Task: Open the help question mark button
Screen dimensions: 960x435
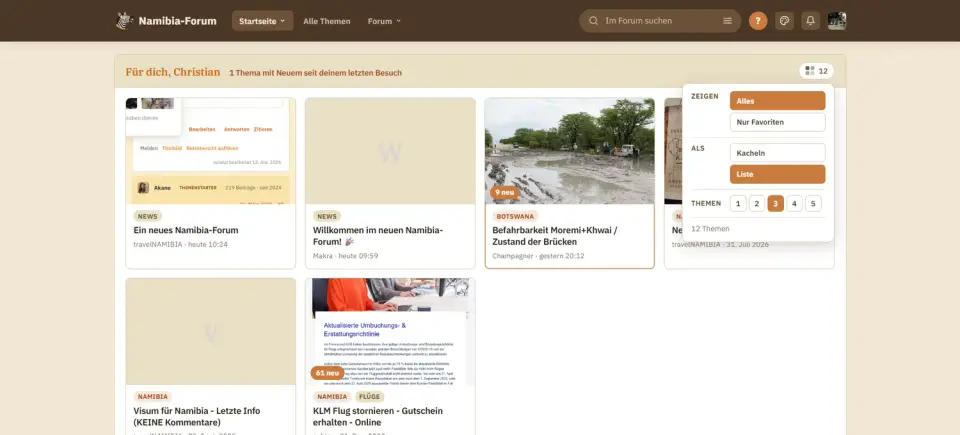Action: tap(758, 21)
